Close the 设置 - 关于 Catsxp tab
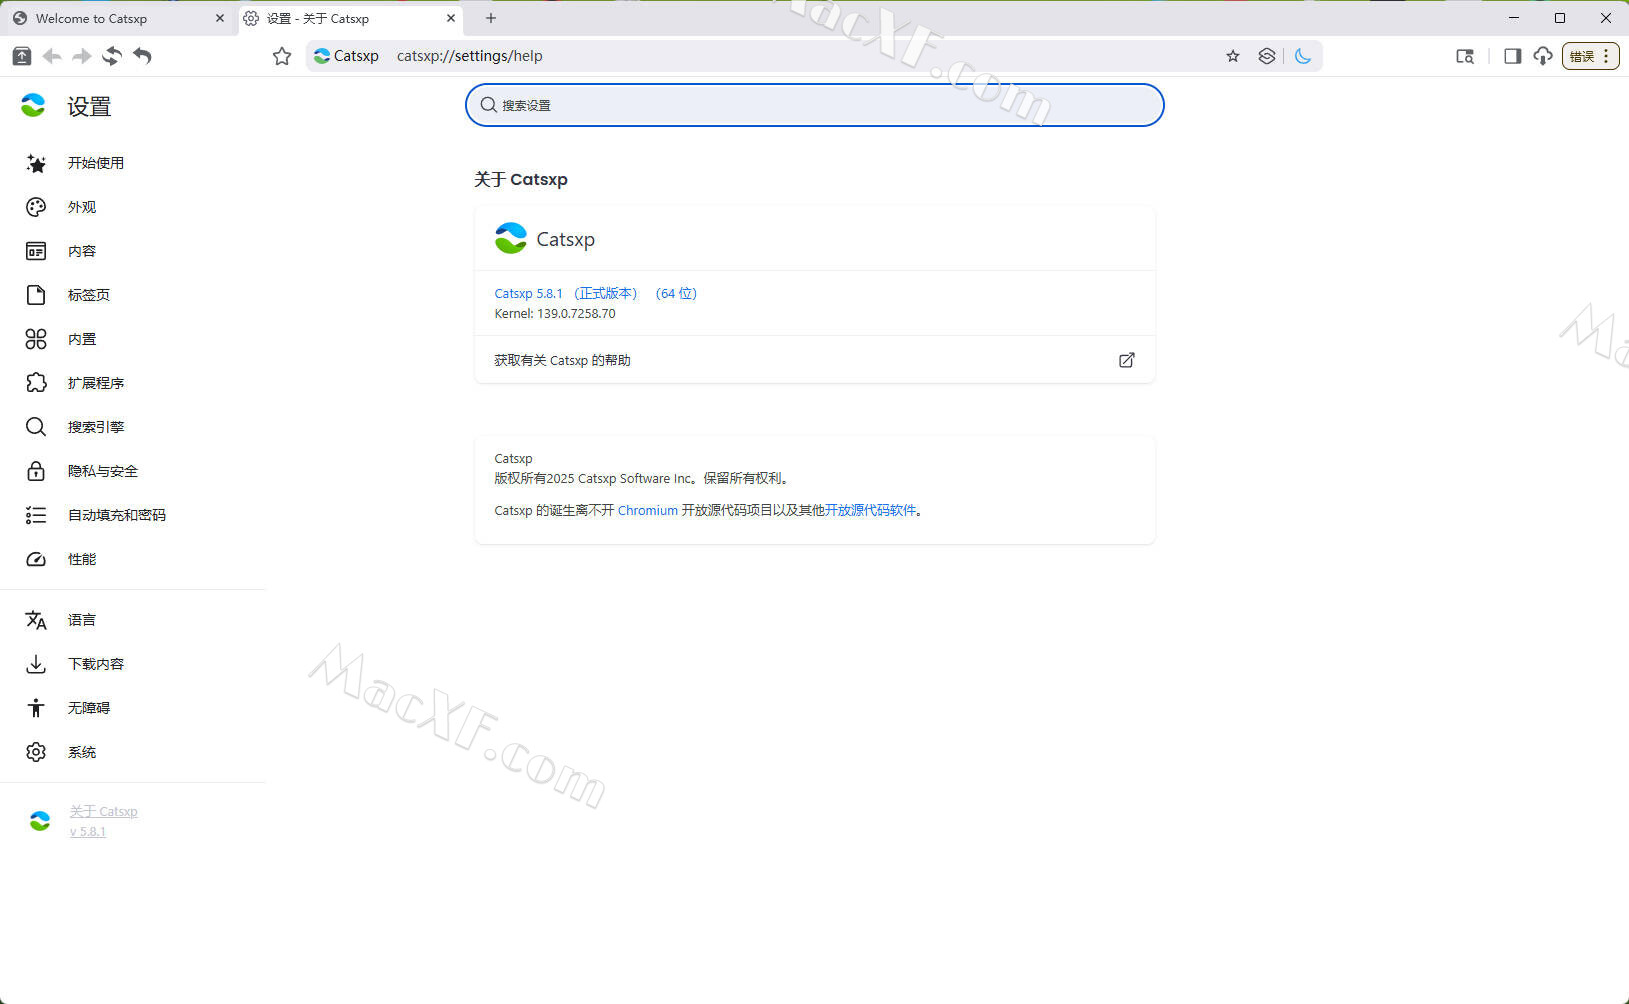The height and width of the screenshot is (1004, 1629). [x=451, y=18]
